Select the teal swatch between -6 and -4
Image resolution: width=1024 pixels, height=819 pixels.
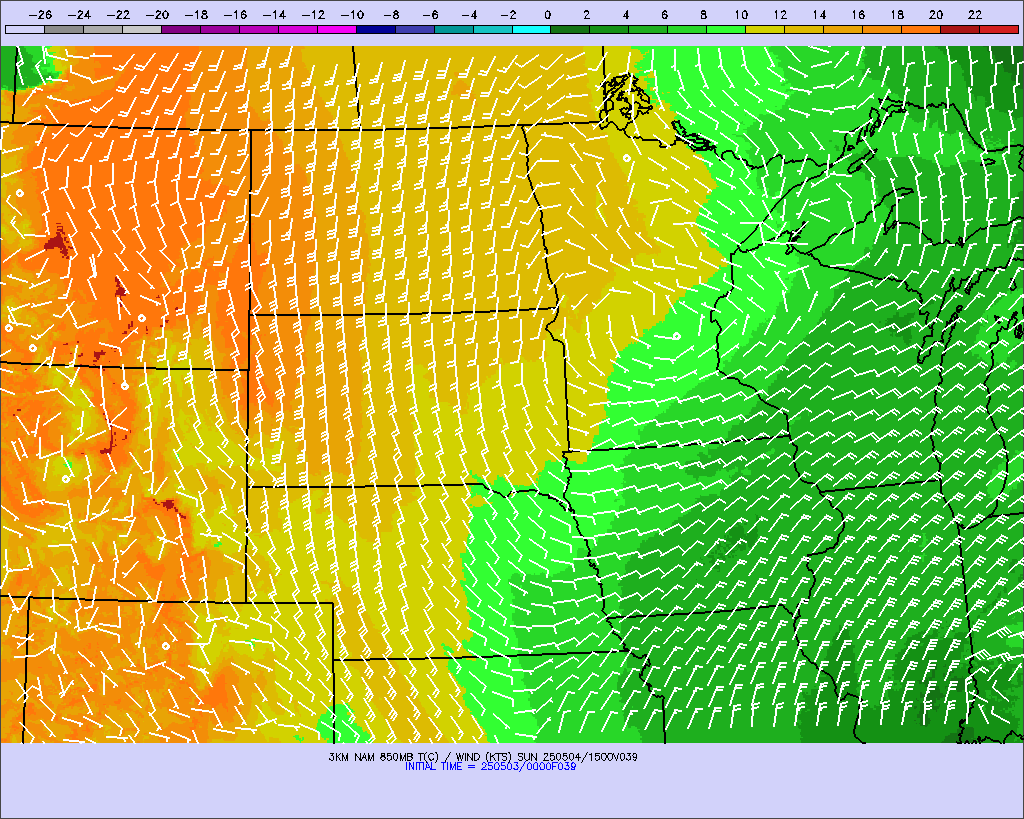coord(454,29)
